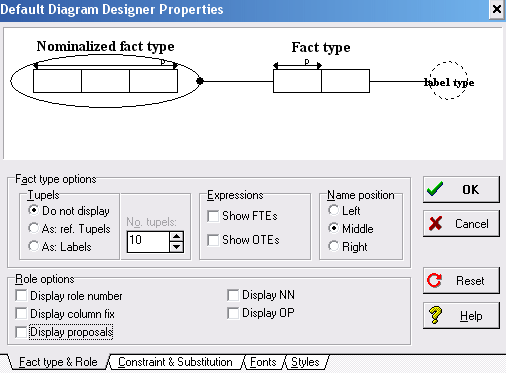Click the red circular arrow Reset icon
The image size is (506, 373).
coord(435,280)
